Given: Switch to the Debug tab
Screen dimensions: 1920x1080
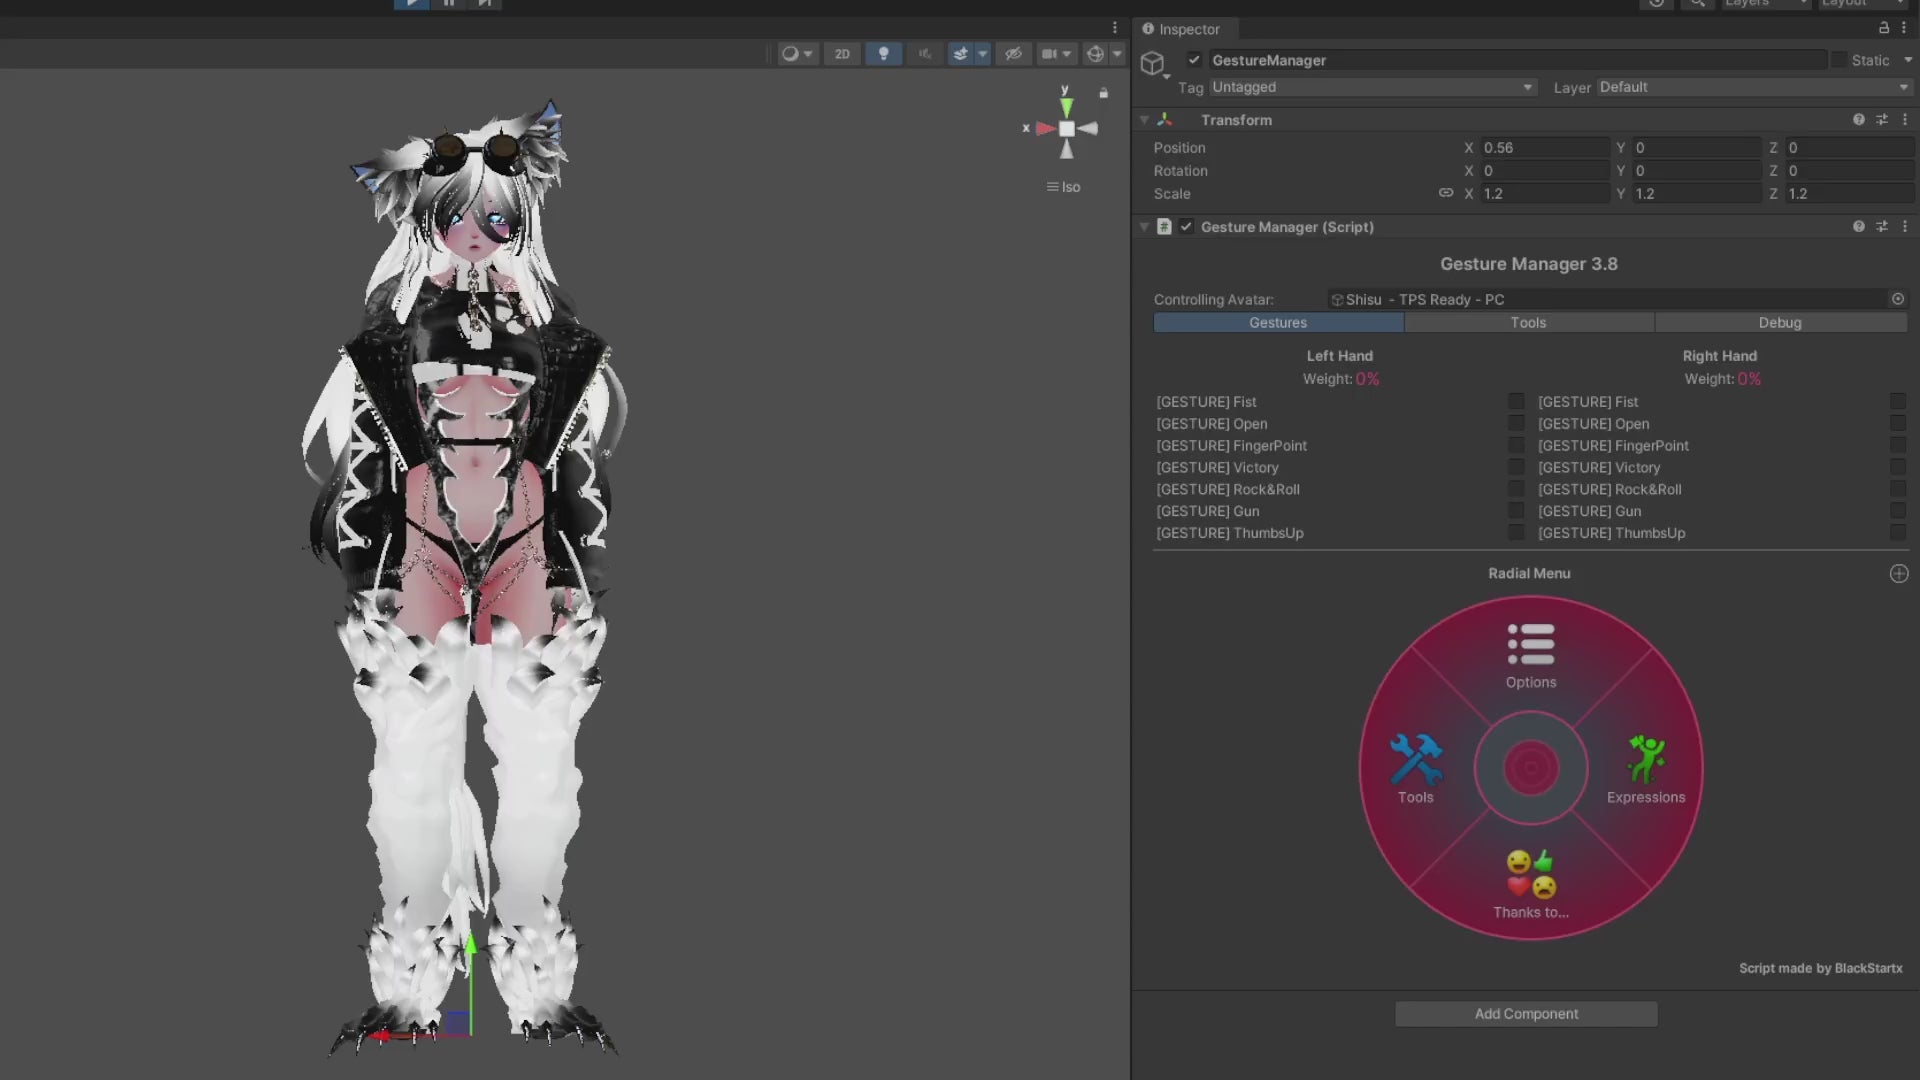Looking at the screenshot, I should pyautogui.click(x=1779, y=323).
